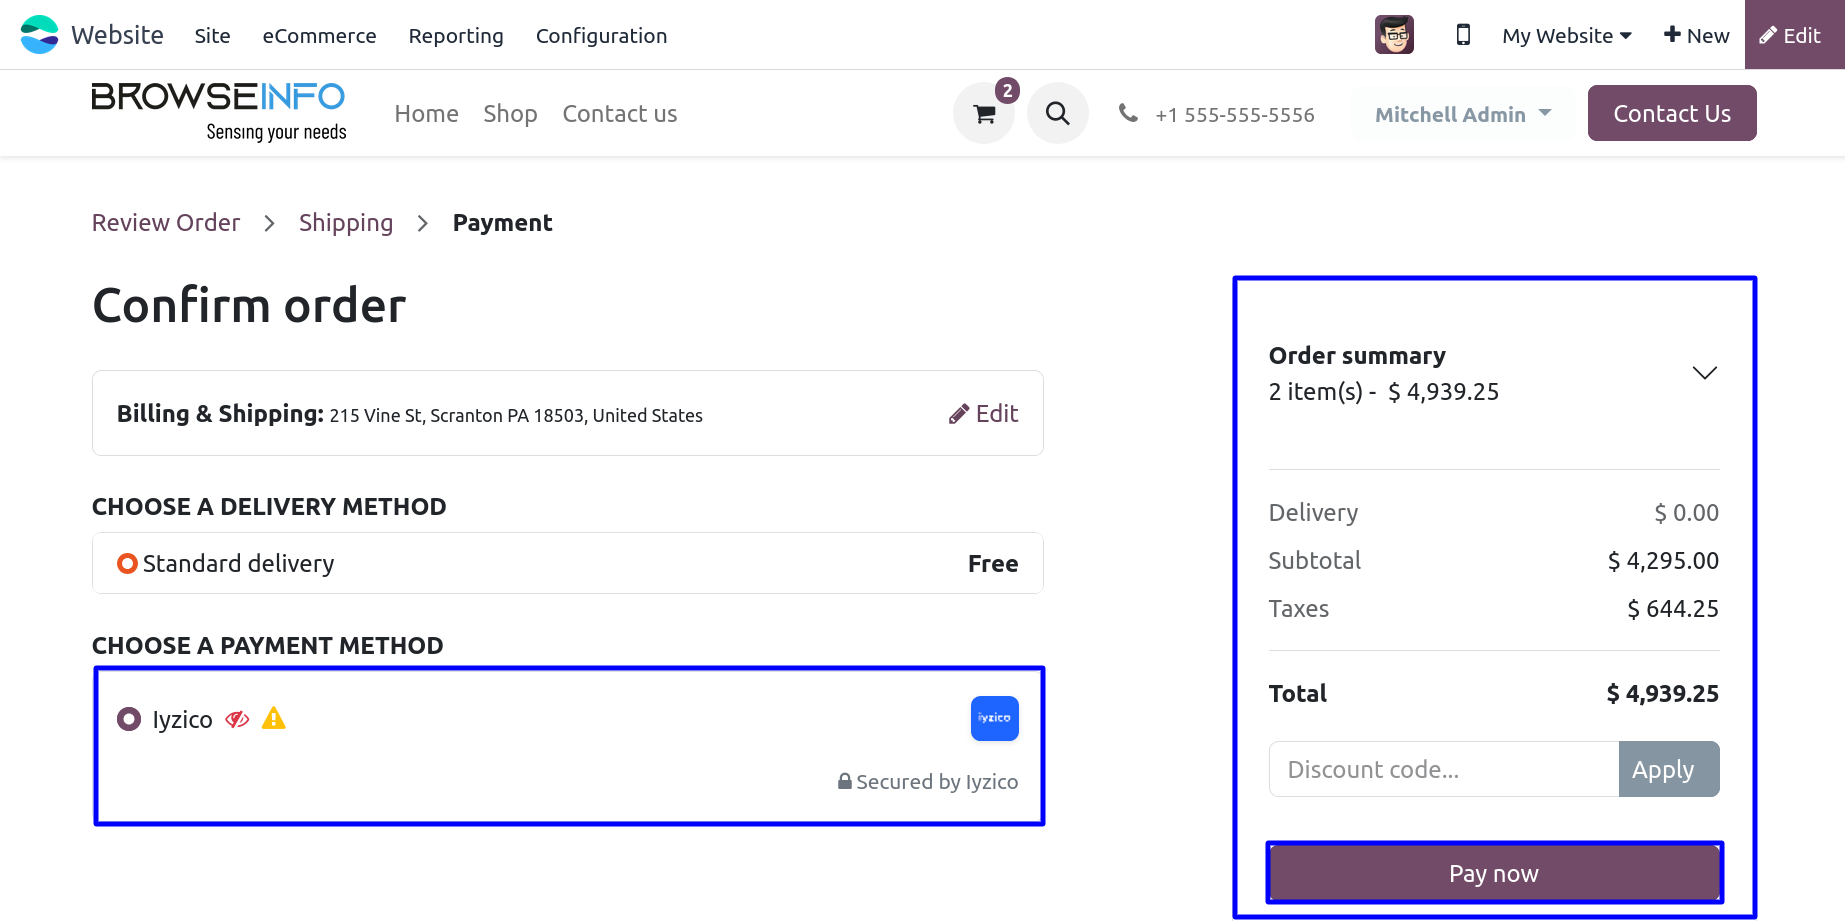1845x921 pixels.
Task: Click the Pay now button
Action: tap(1494, 874)
